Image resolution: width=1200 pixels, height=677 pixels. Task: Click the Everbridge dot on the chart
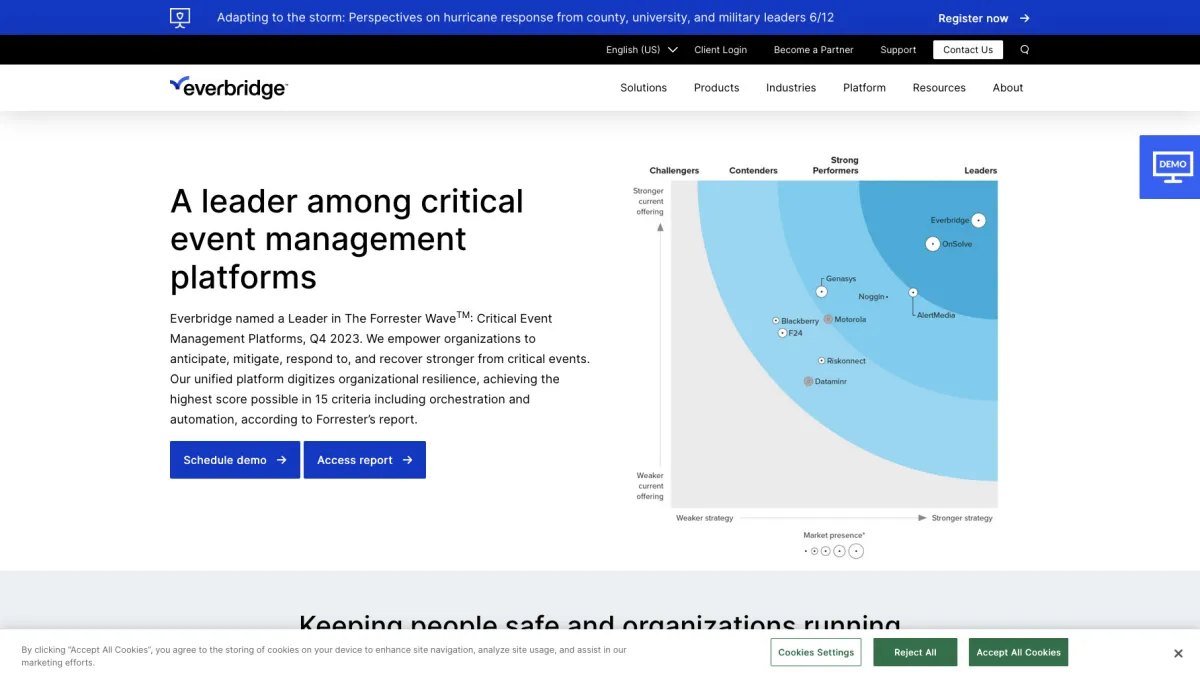(979, 220)
